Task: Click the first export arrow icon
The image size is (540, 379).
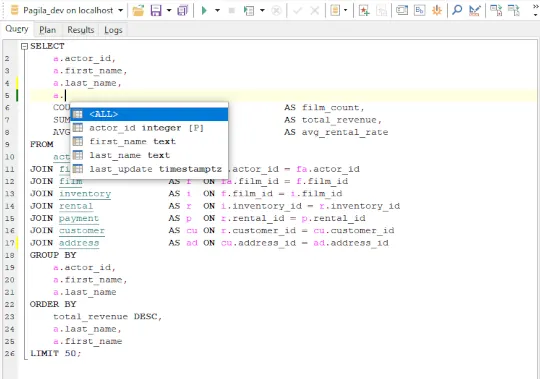Action: (x=496, y=11)
